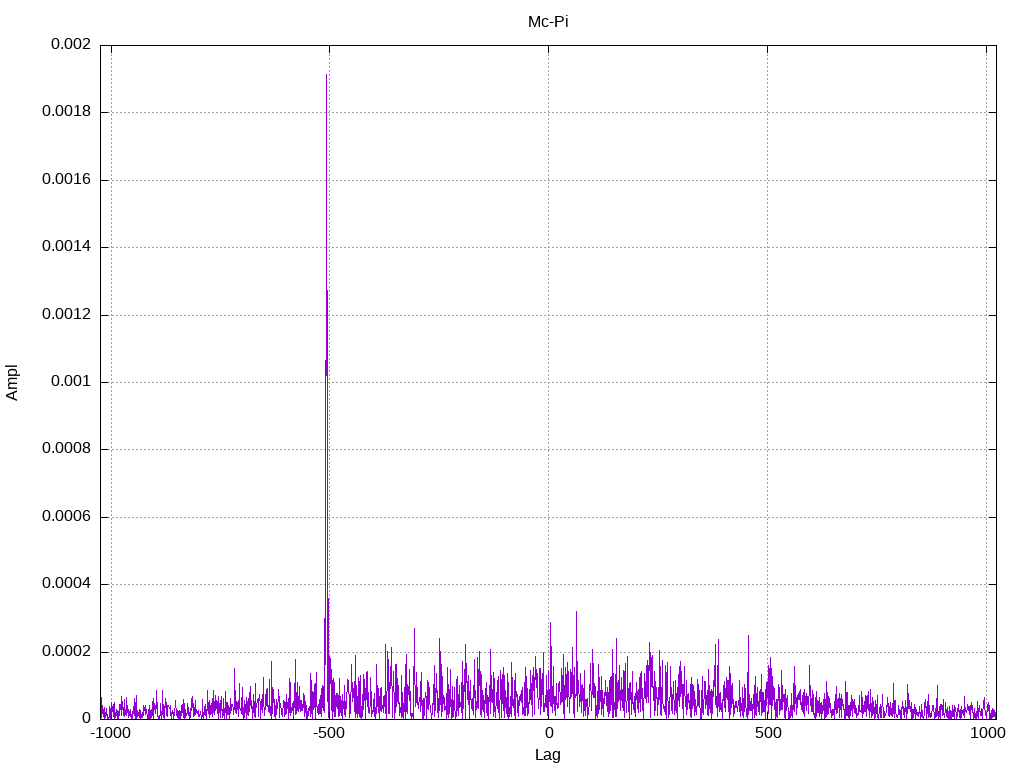Click the 0.0016 y-axis tick label
The height and width of the screenshot is (768, 1024).
pyautogui.click(x=66, y=180)
